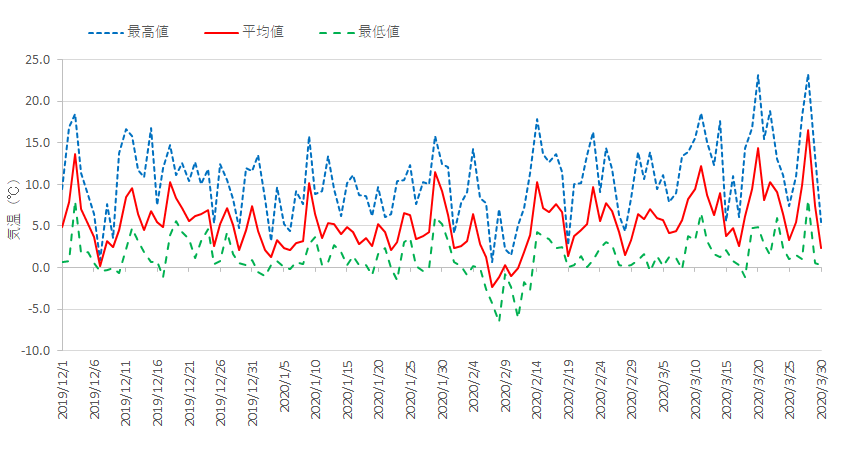The image size is (865, 466).
Task: Click the -5.0 y-axis value
Action: [x=38, y=309]
